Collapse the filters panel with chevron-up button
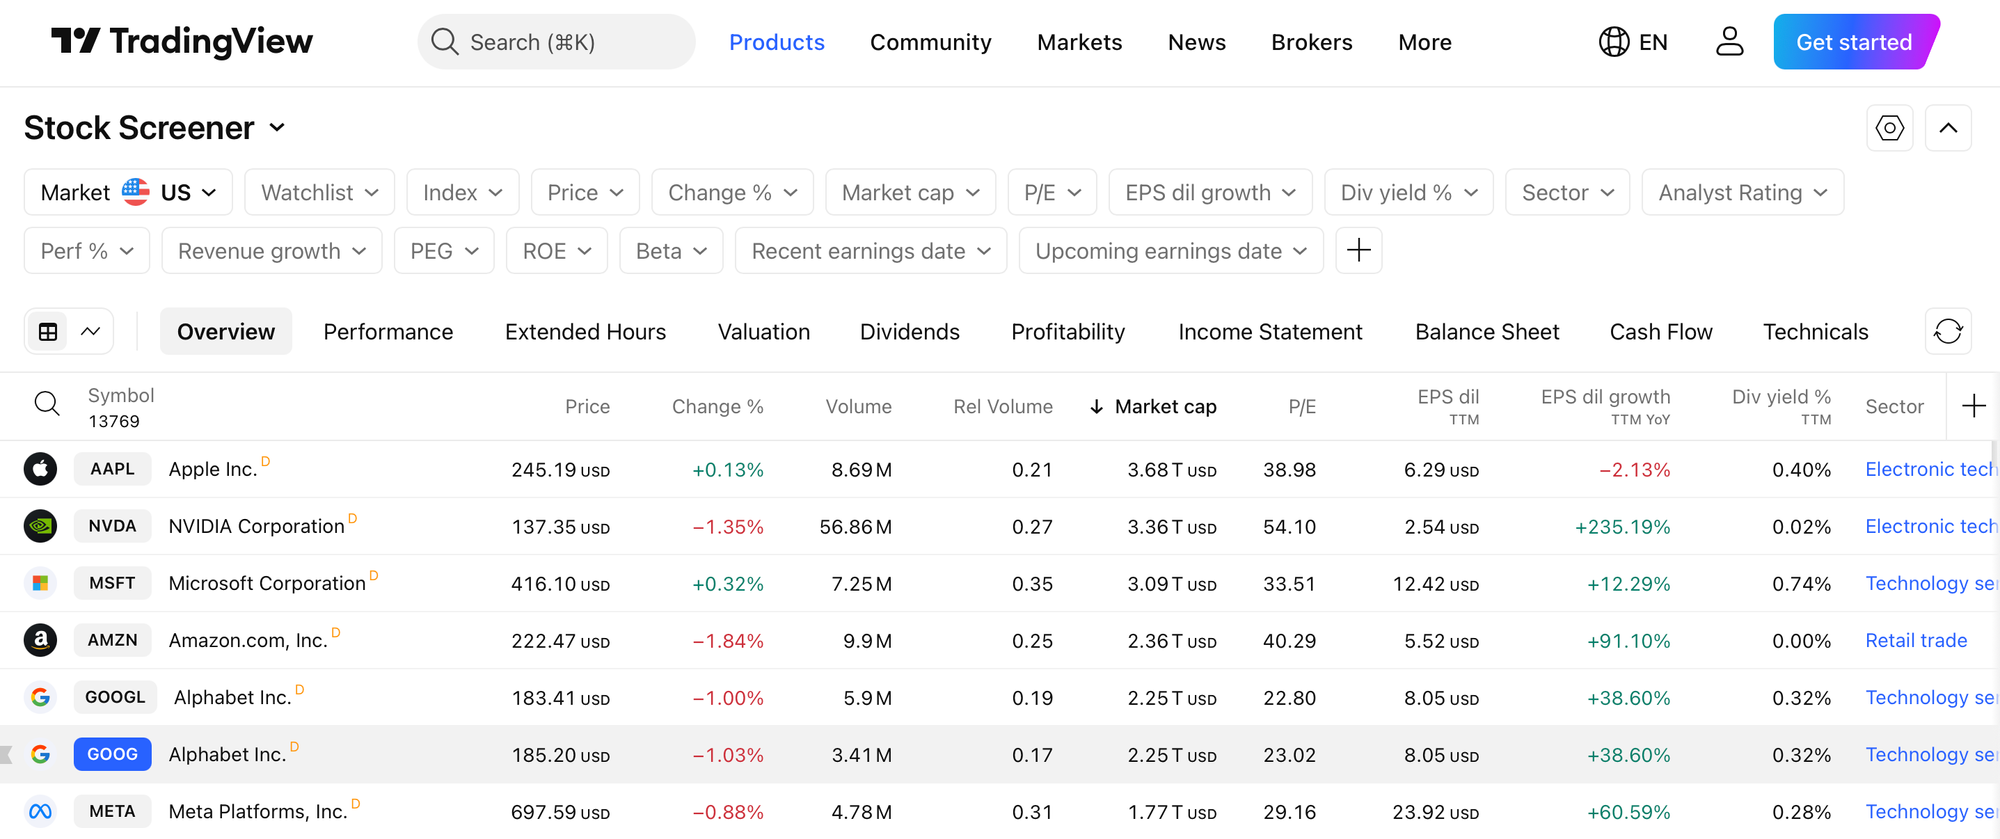Screen dimensions: 2000x839 click(1948, 128)
